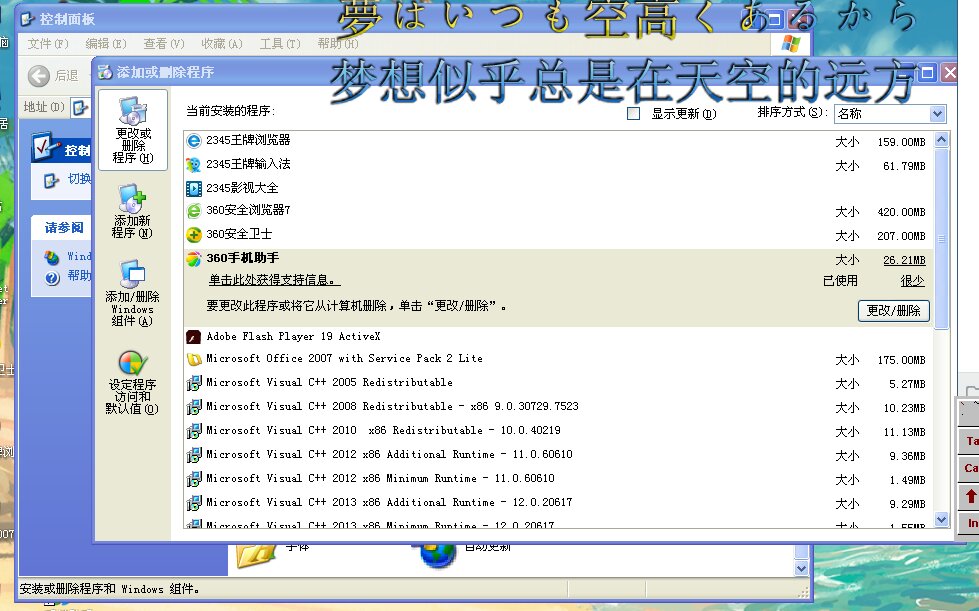This screenshot has width=979, height=611.
Task: Click the 420.00MB size value for 360安全浏览器7
Action: [x=901, y=212]
